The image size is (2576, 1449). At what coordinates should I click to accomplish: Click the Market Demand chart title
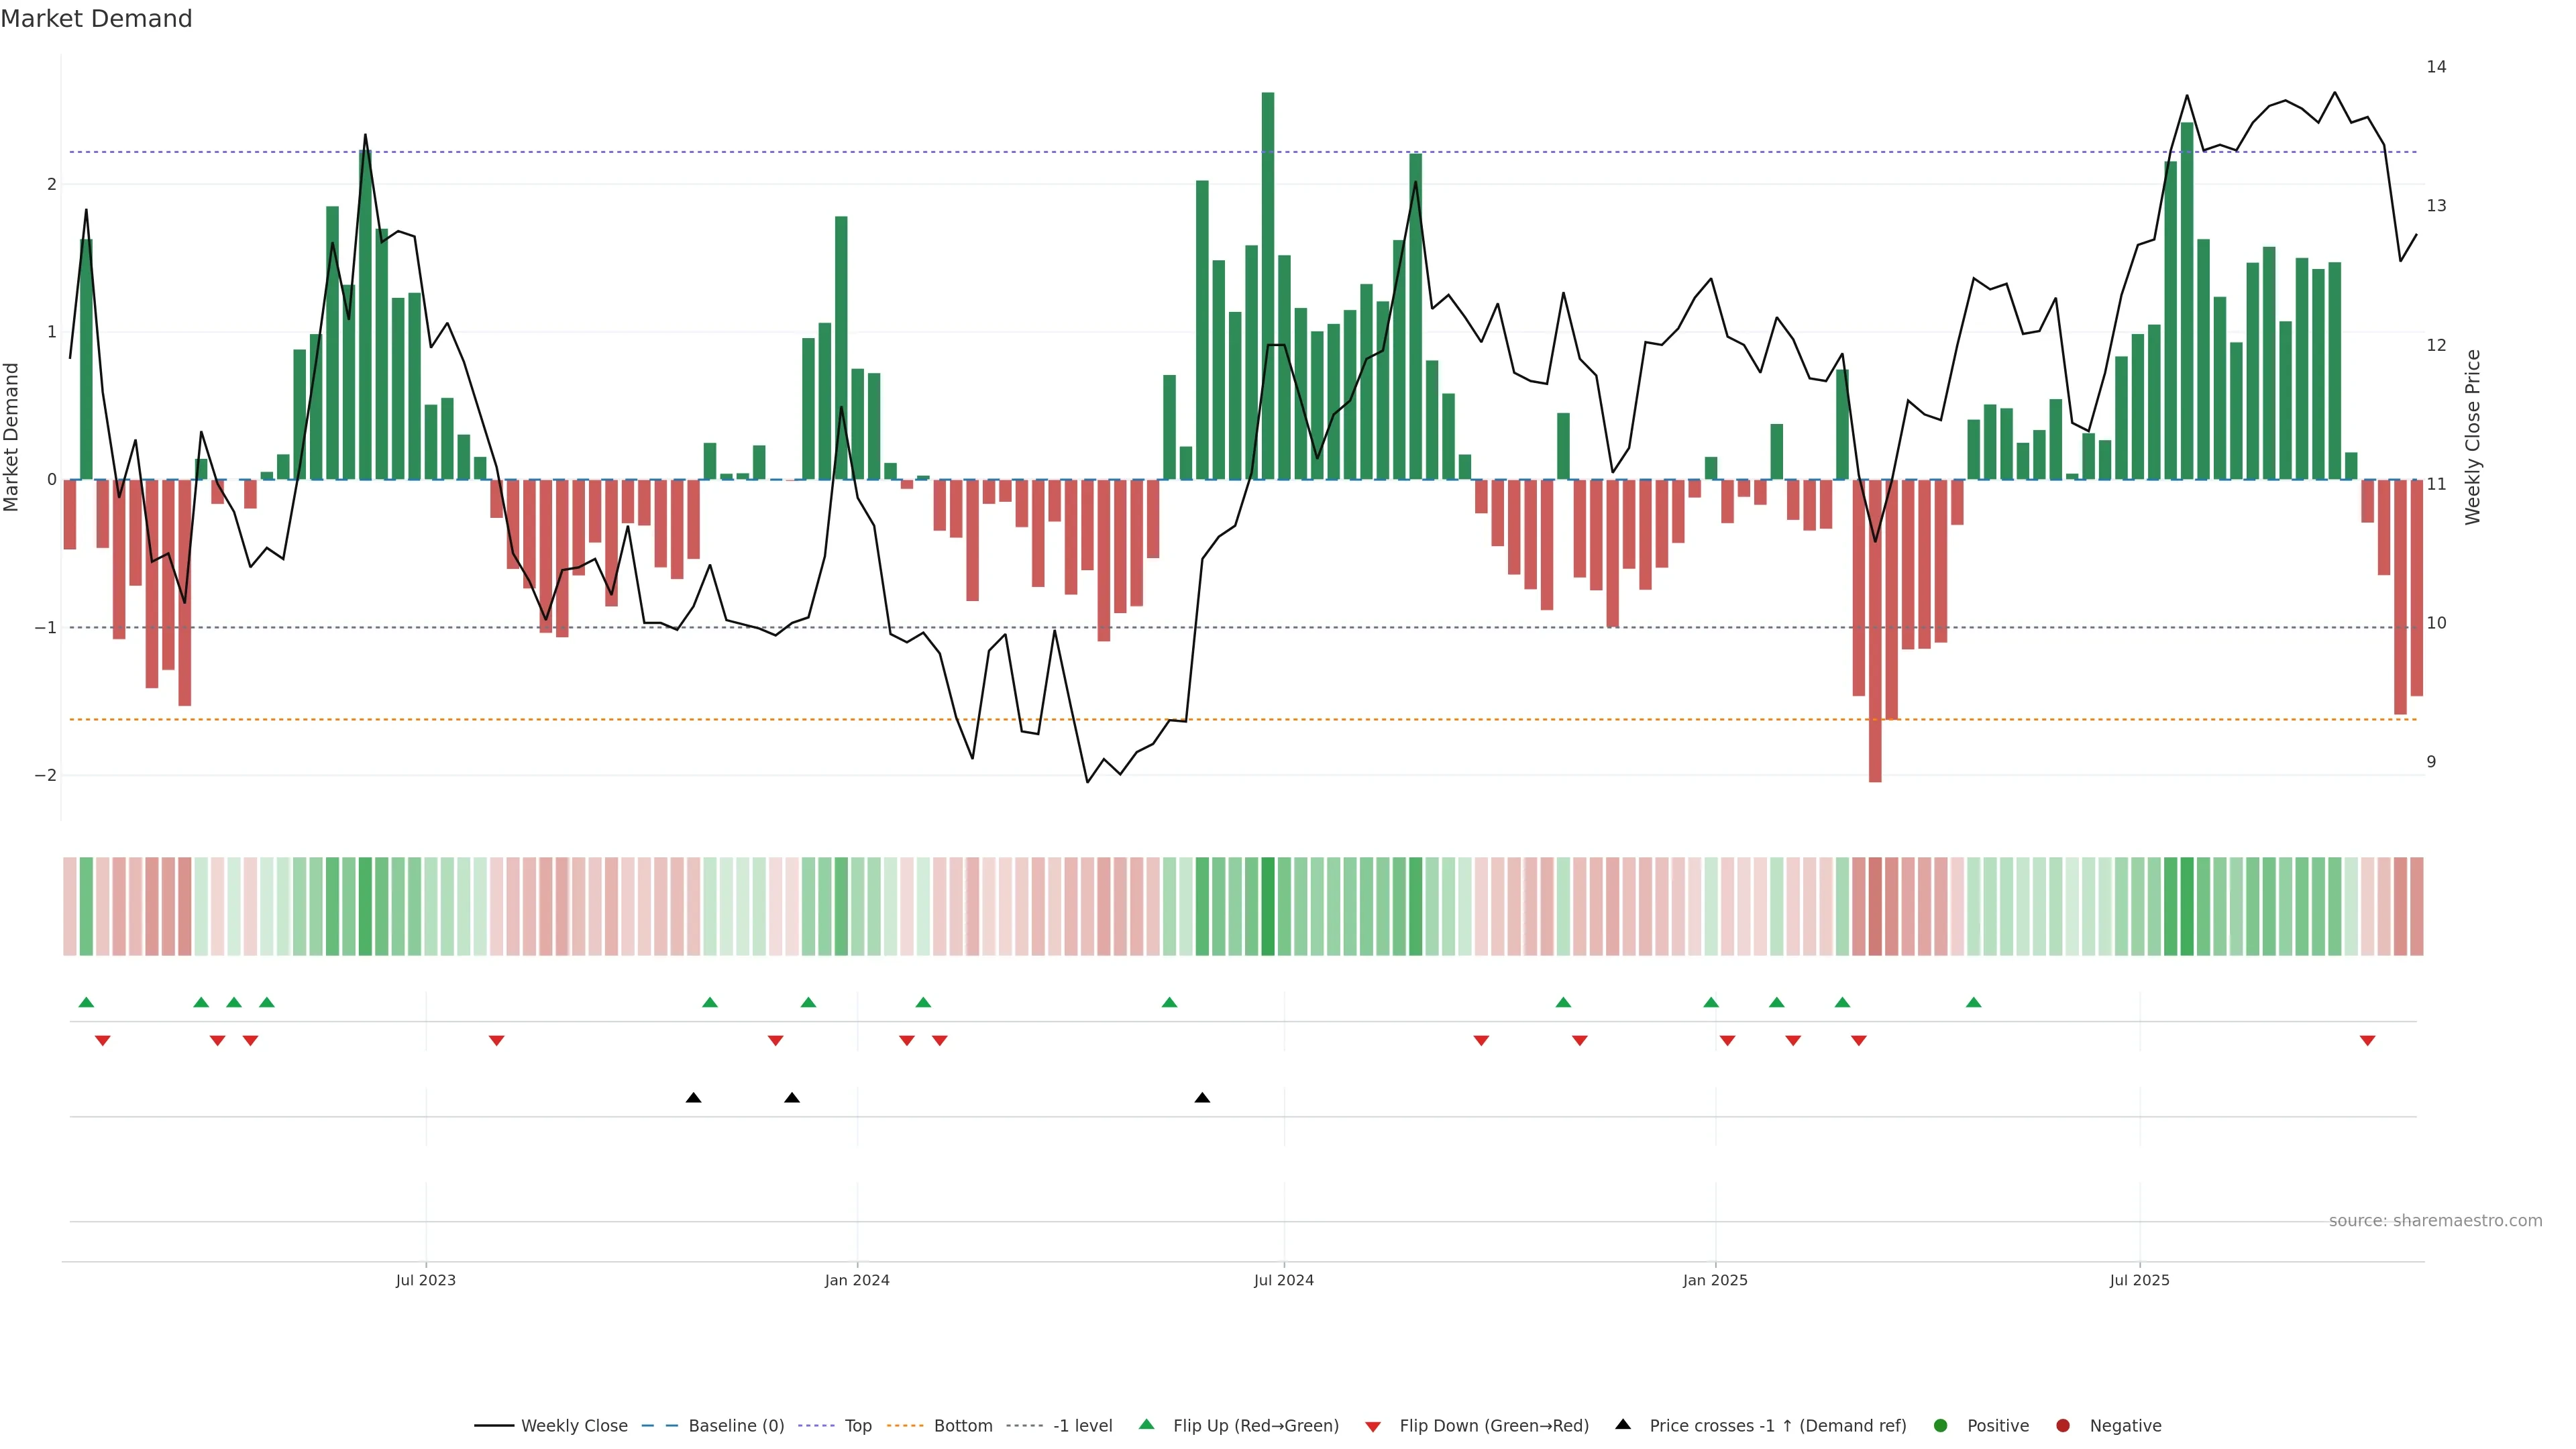point(96,19)
